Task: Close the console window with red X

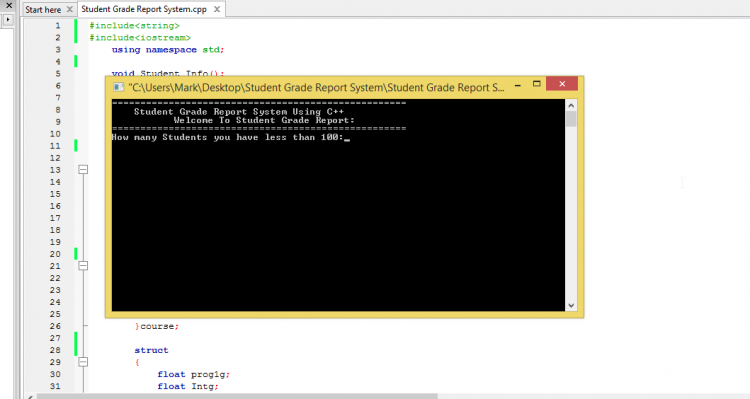Action: (562, 84)
